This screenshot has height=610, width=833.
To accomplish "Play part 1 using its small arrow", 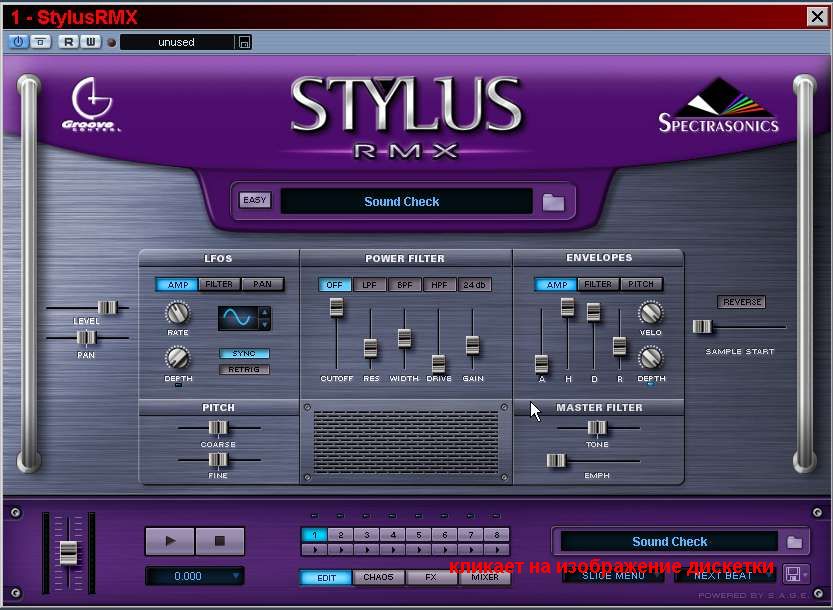I will coord(314,549).
